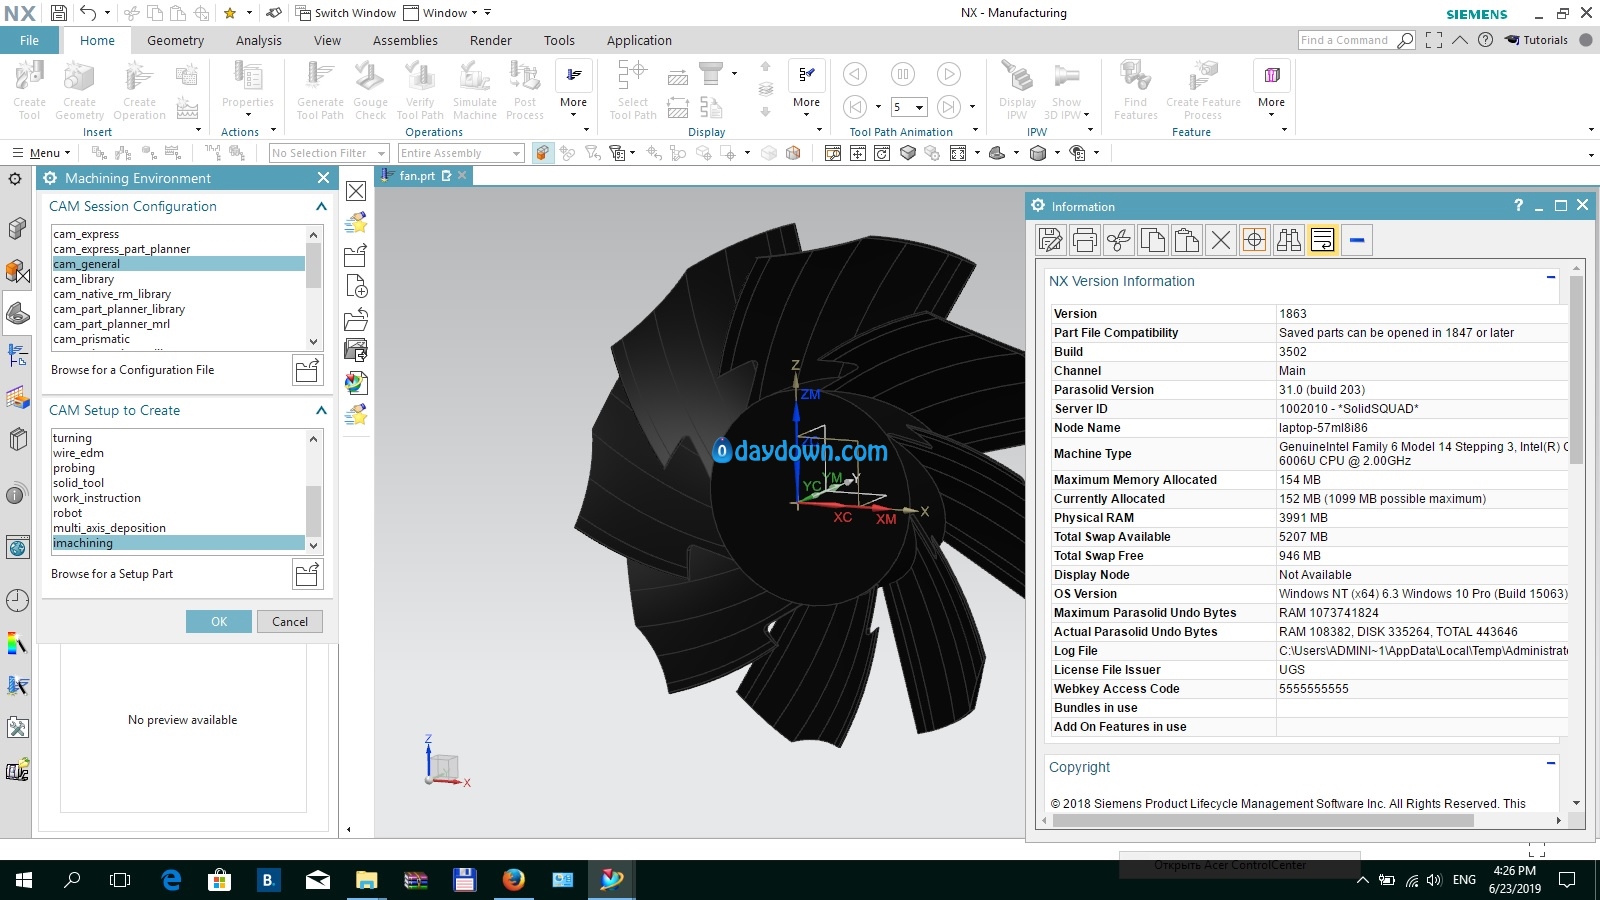Click the binoculars Find icon in Information window
This screenshot has width=1600, height=900.
click(1289, 240)
